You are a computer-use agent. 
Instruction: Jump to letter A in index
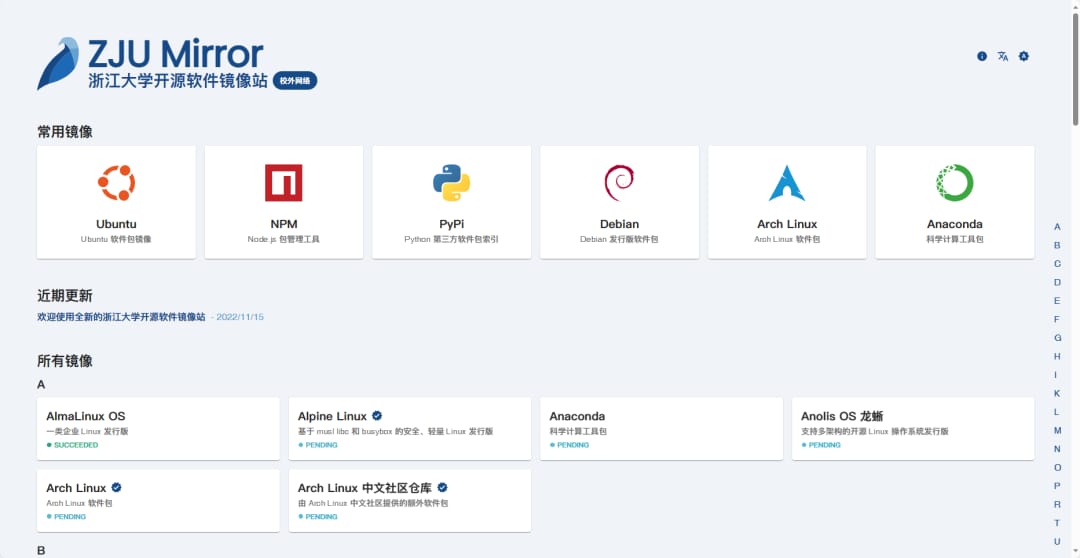tap(1057, 227)
